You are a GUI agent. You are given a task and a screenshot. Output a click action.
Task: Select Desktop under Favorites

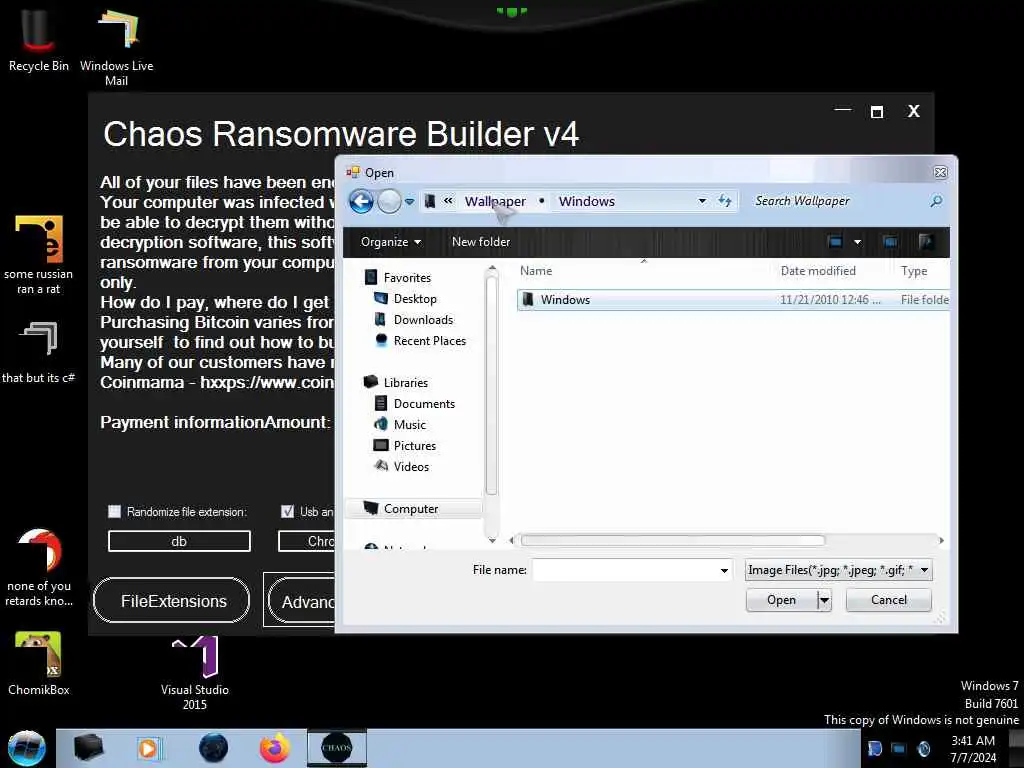pyautogui.click(x=406, y=298)
